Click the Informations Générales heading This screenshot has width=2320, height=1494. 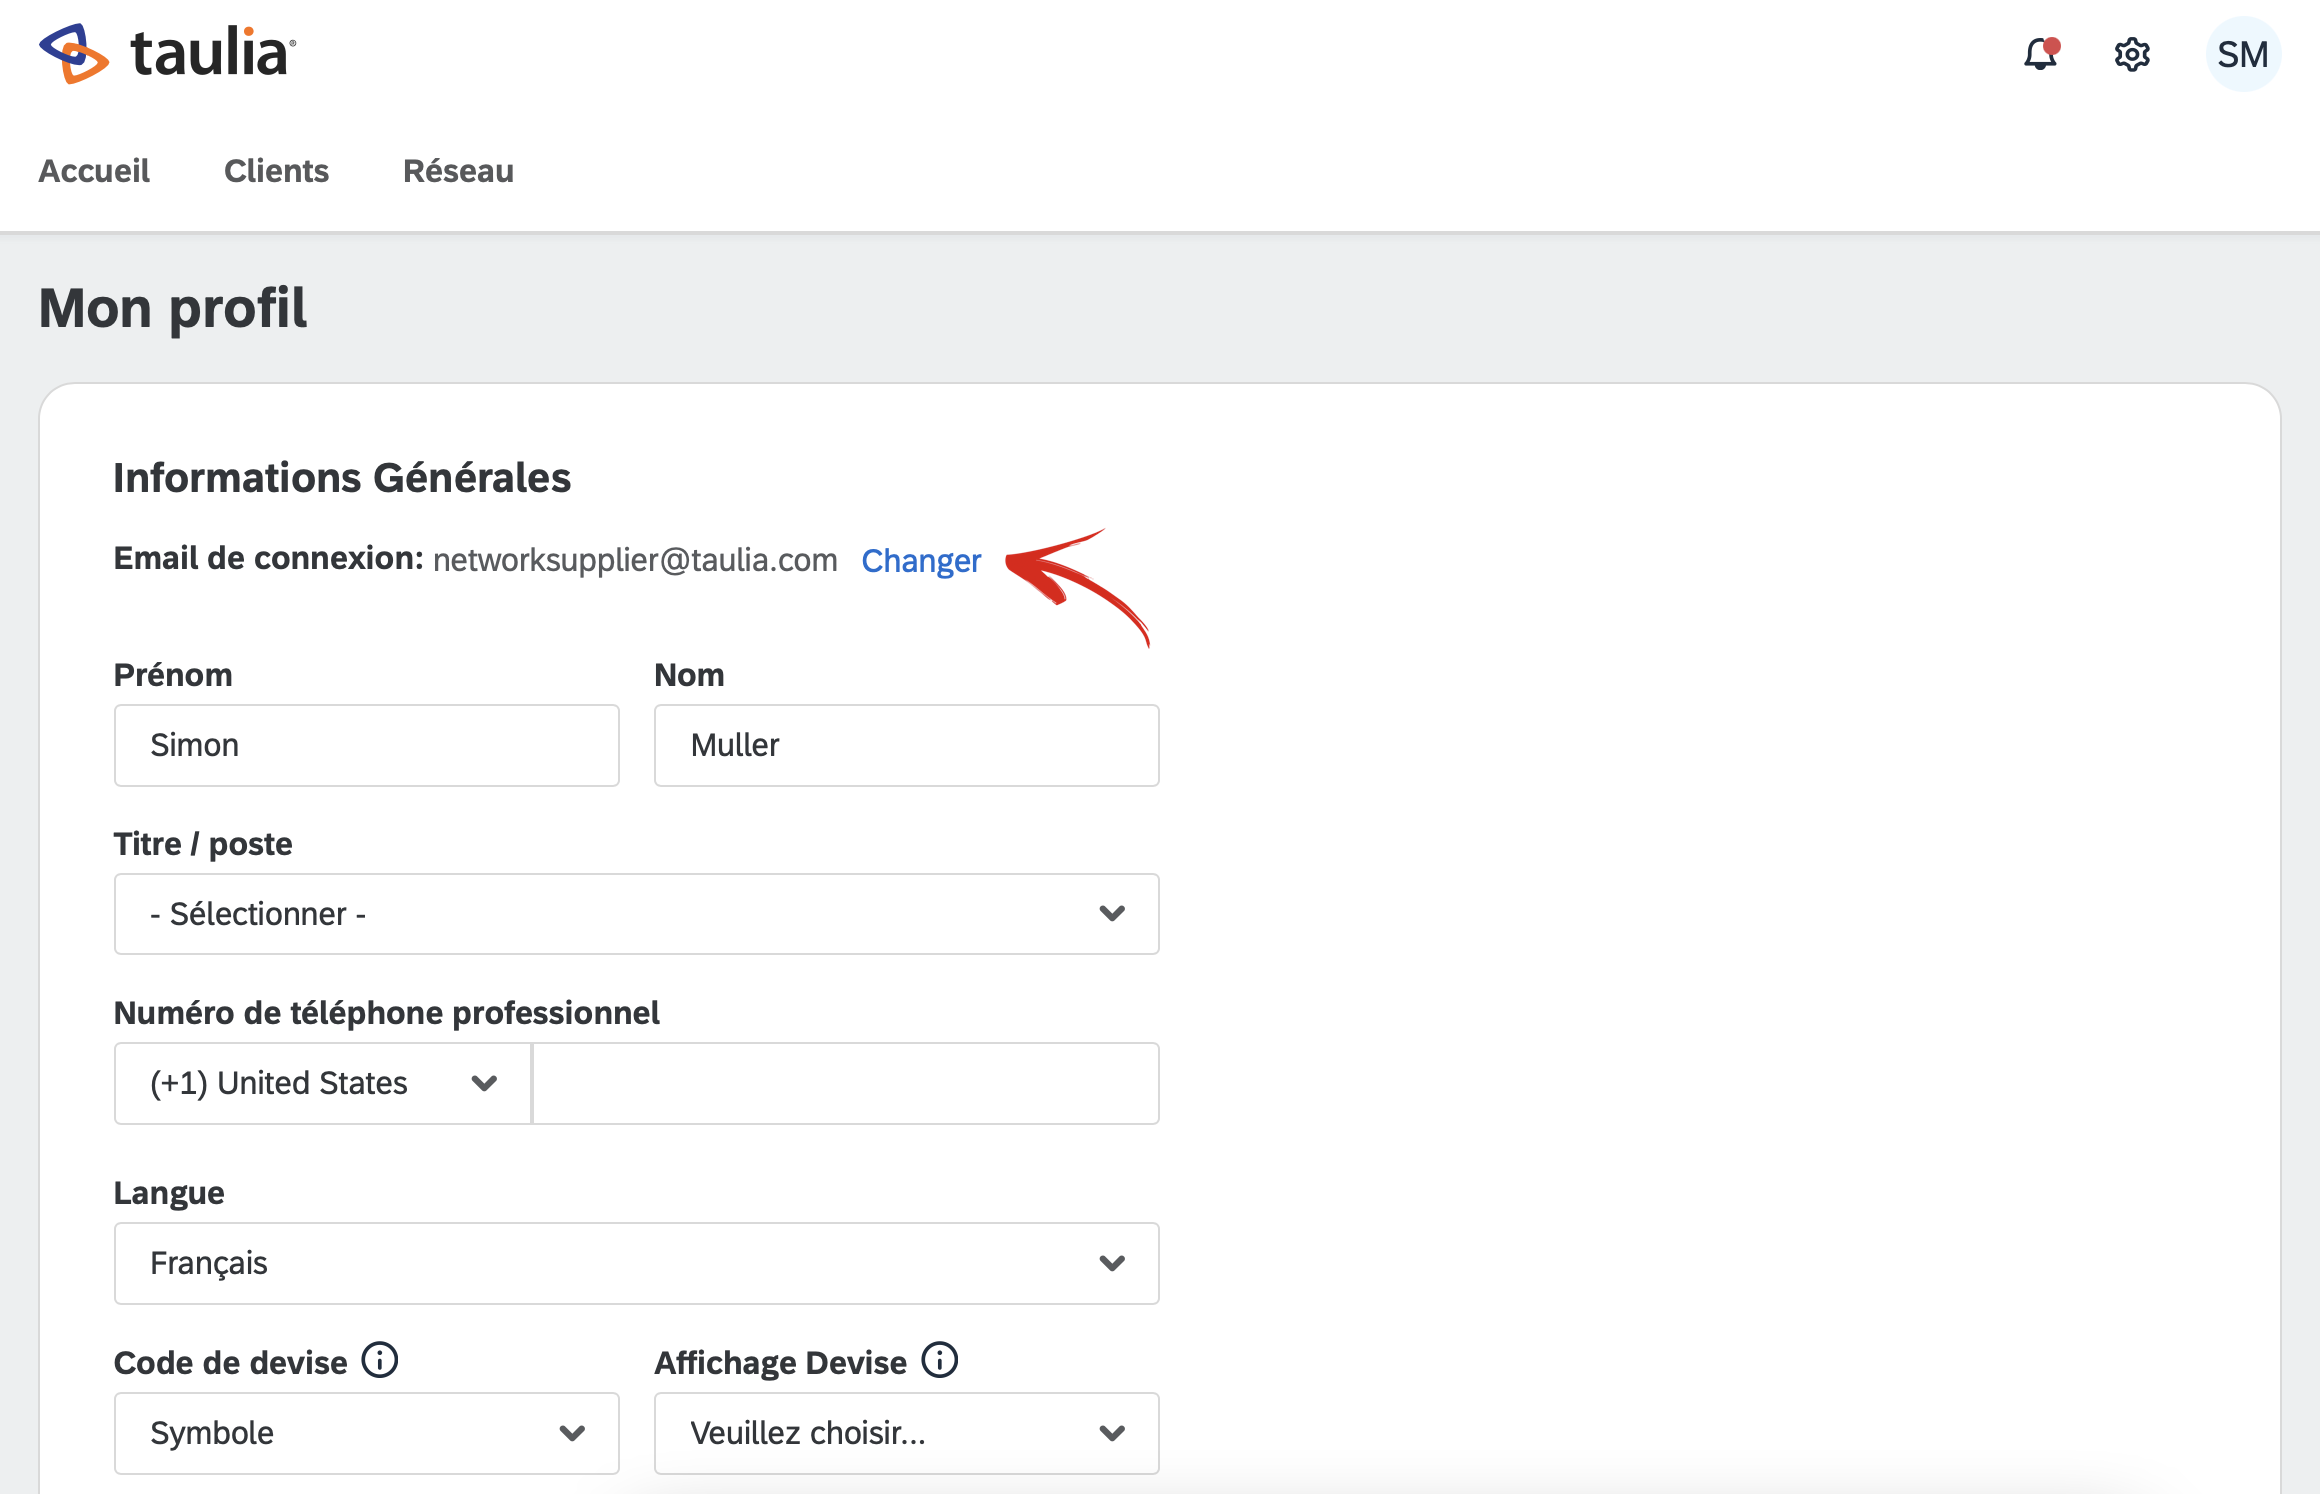point(342,478)
